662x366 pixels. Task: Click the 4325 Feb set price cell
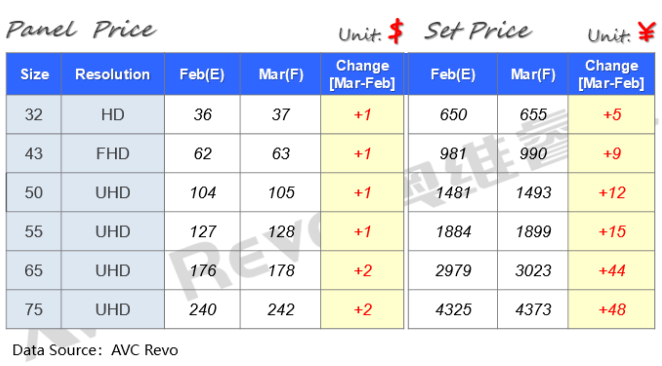point(453,309)
